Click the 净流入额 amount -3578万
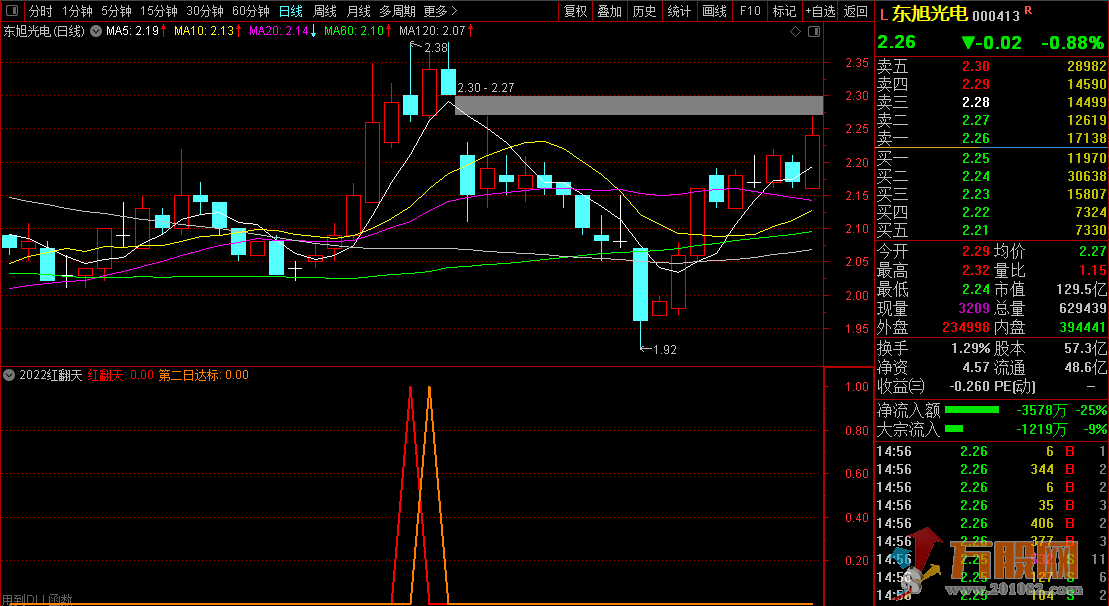 pyautogui.click(x=1042, y=410)
